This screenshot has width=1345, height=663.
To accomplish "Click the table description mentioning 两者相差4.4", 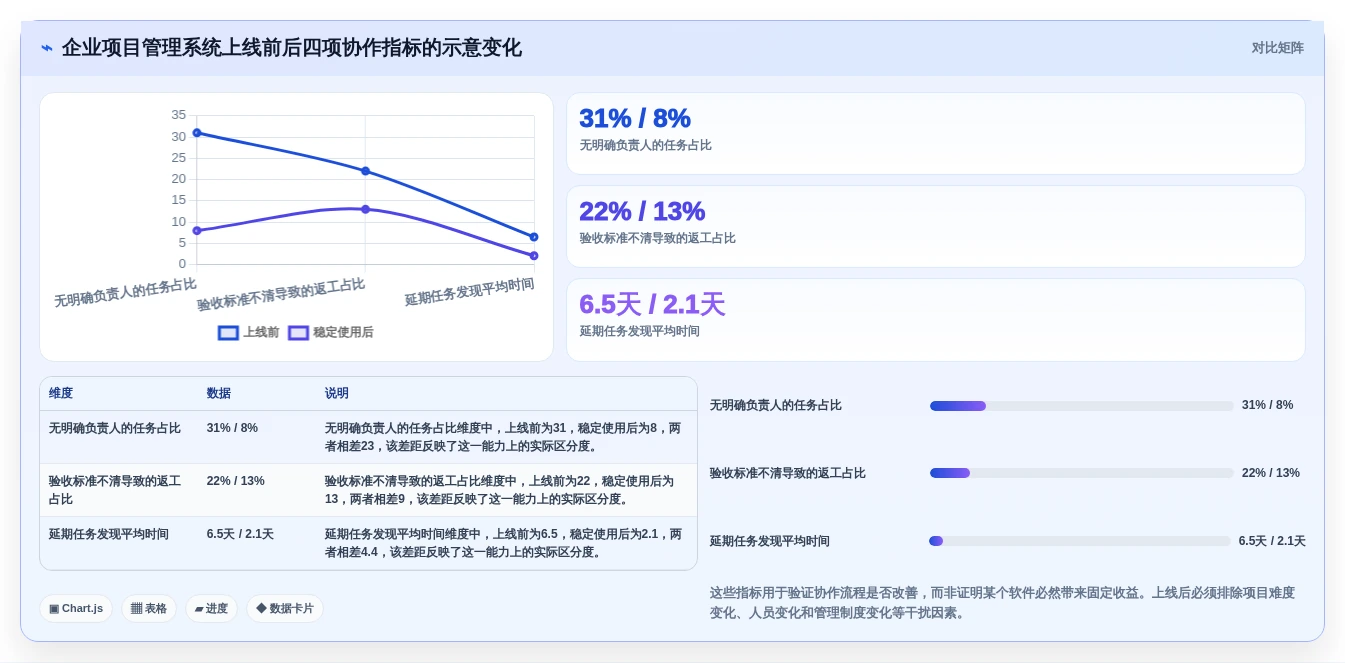I will [503, 543].
